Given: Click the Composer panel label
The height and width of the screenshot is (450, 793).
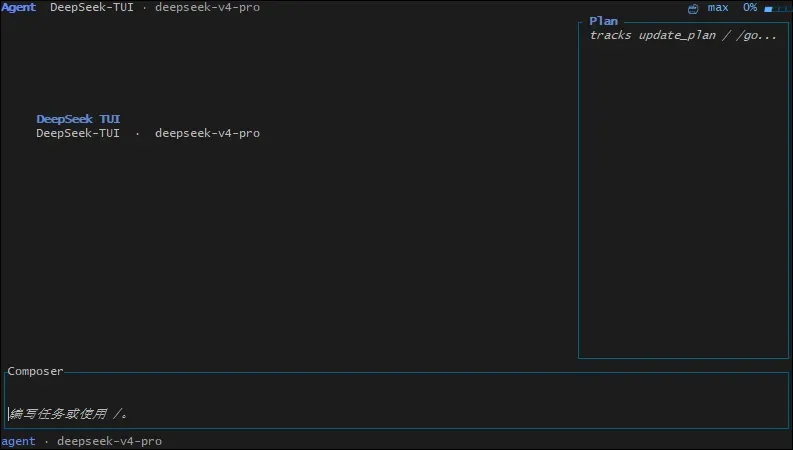Looking at the screenshot, I should point(35,371).
